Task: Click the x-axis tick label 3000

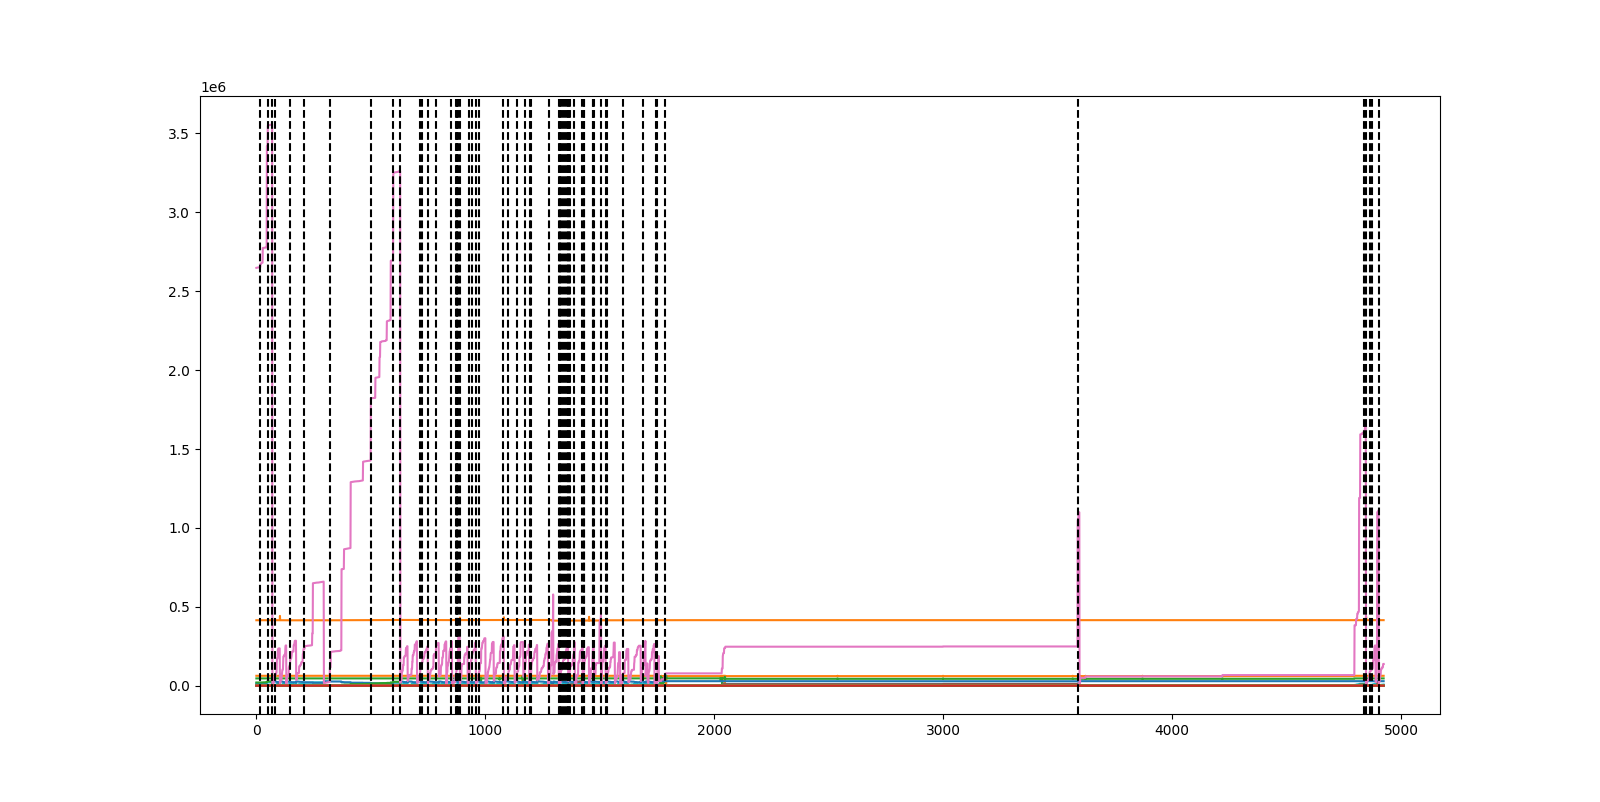Action: [x=943, y=731]
